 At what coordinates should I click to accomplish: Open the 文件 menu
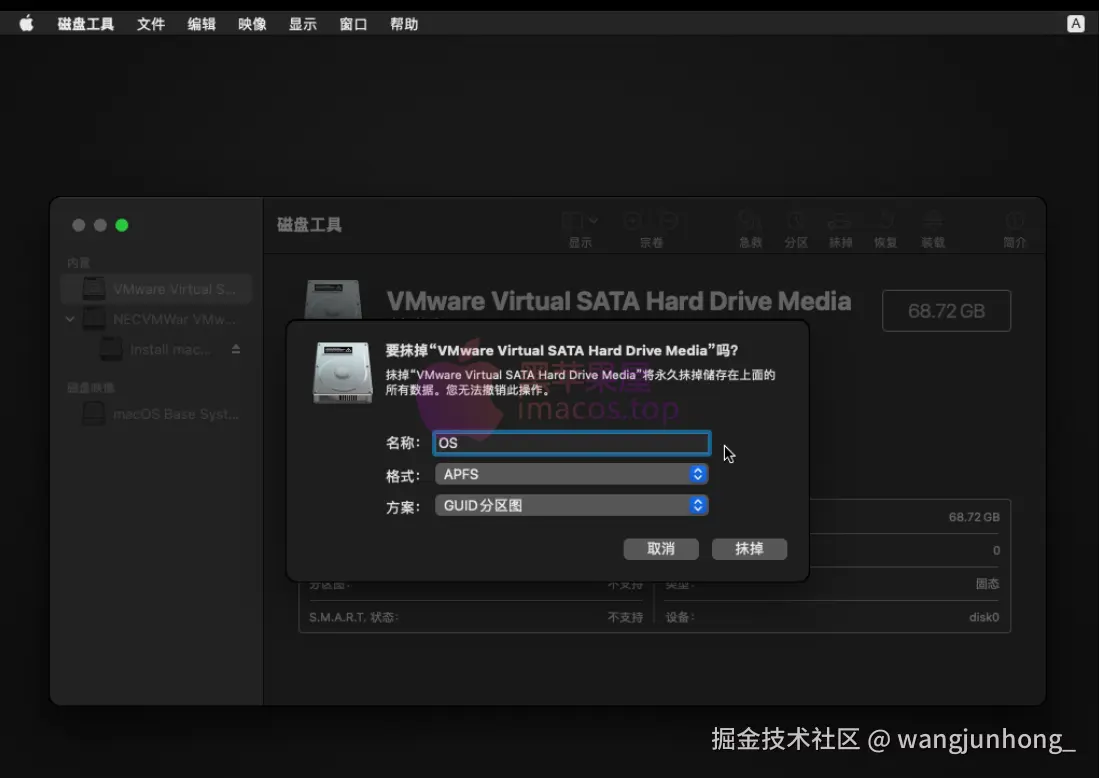click(x=151, y=23)
